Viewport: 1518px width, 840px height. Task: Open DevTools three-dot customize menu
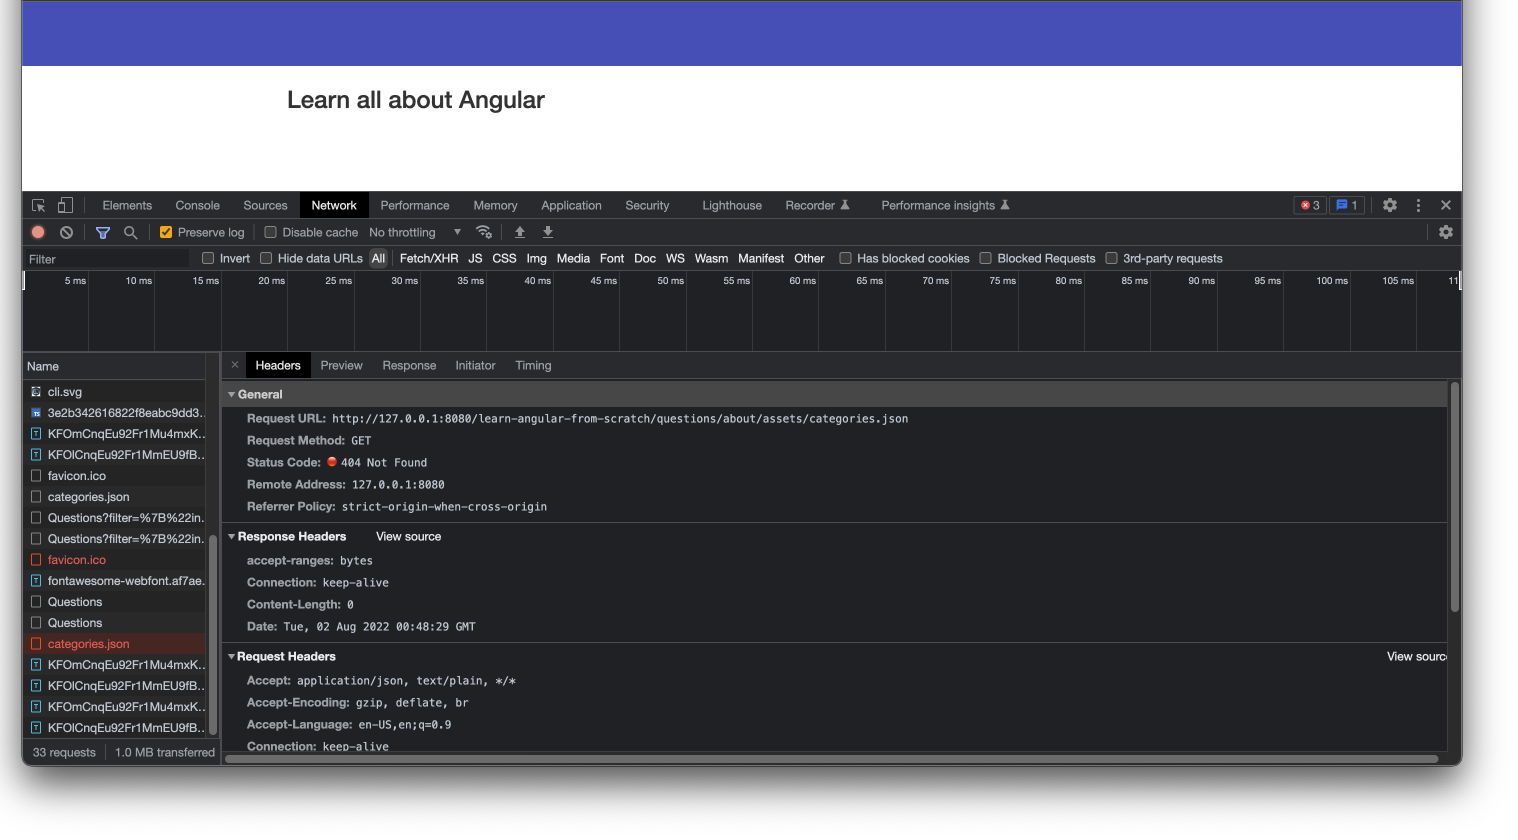(x=1418, y=205)
